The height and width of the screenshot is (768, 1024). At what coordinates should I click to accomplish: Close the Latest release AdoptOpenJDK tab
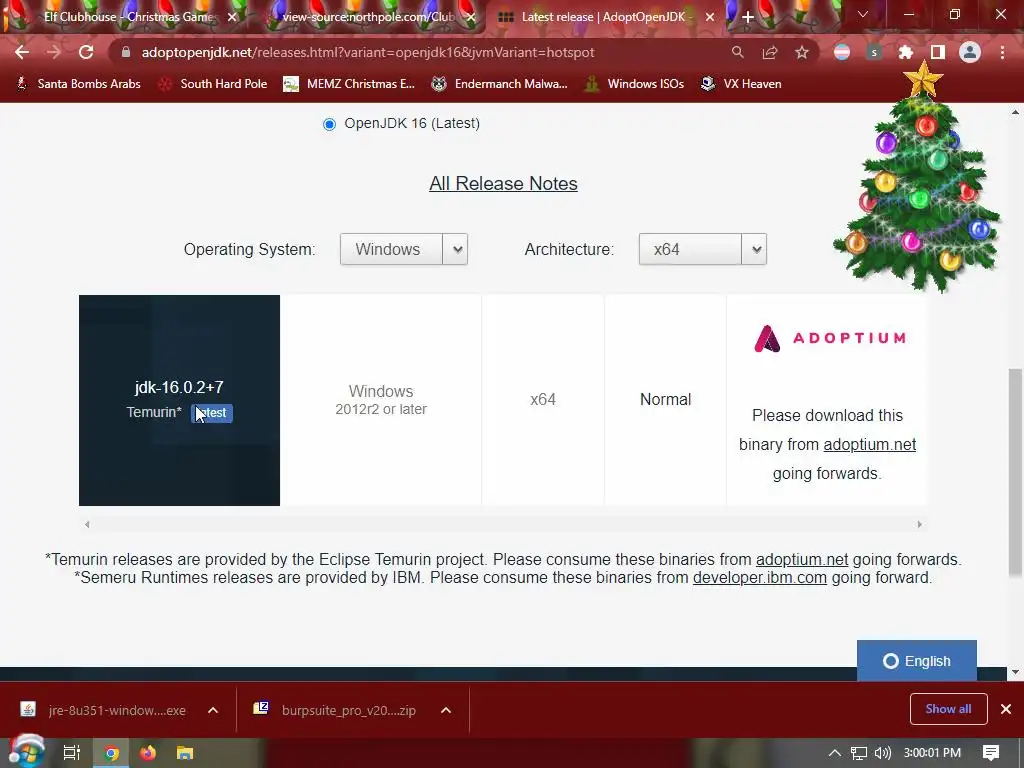coord(710,17)
